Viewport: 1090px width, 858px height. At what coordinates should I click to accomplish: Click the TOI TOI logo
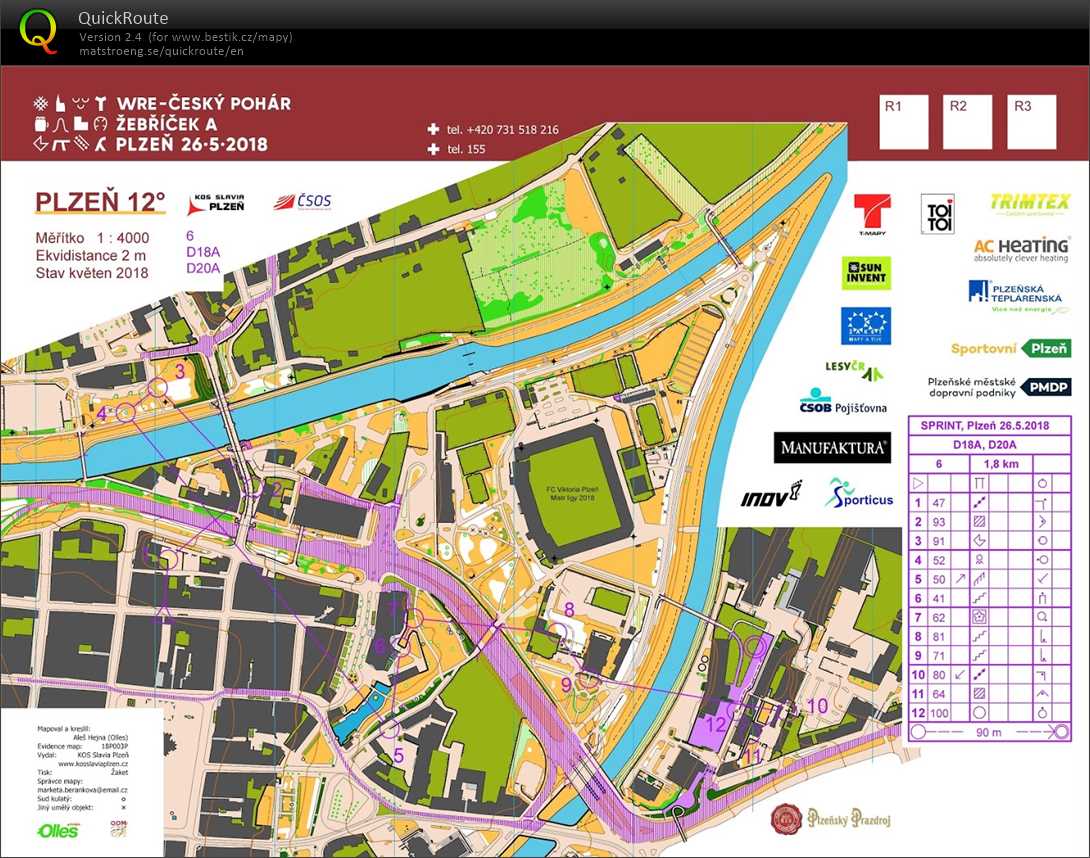coord(937,214)
